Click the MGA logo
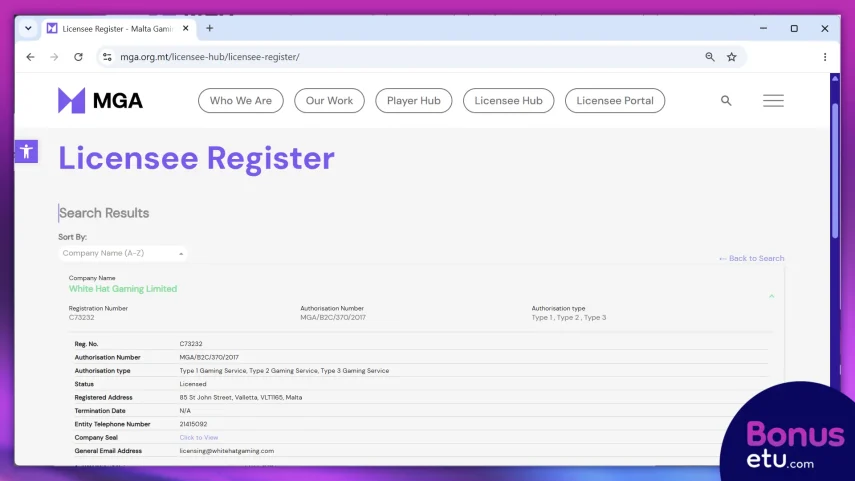The height and width of the screenshot is (481, 855). click(100, 100)
